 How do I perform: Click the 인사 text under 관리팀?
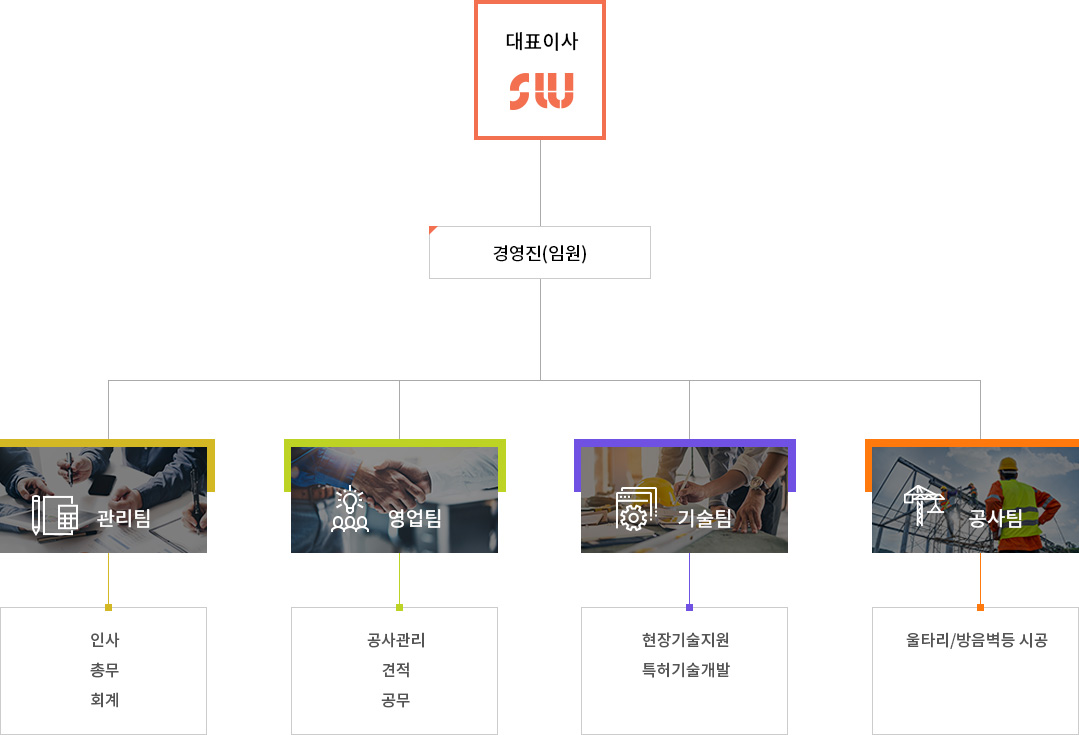tap(105, 640)
